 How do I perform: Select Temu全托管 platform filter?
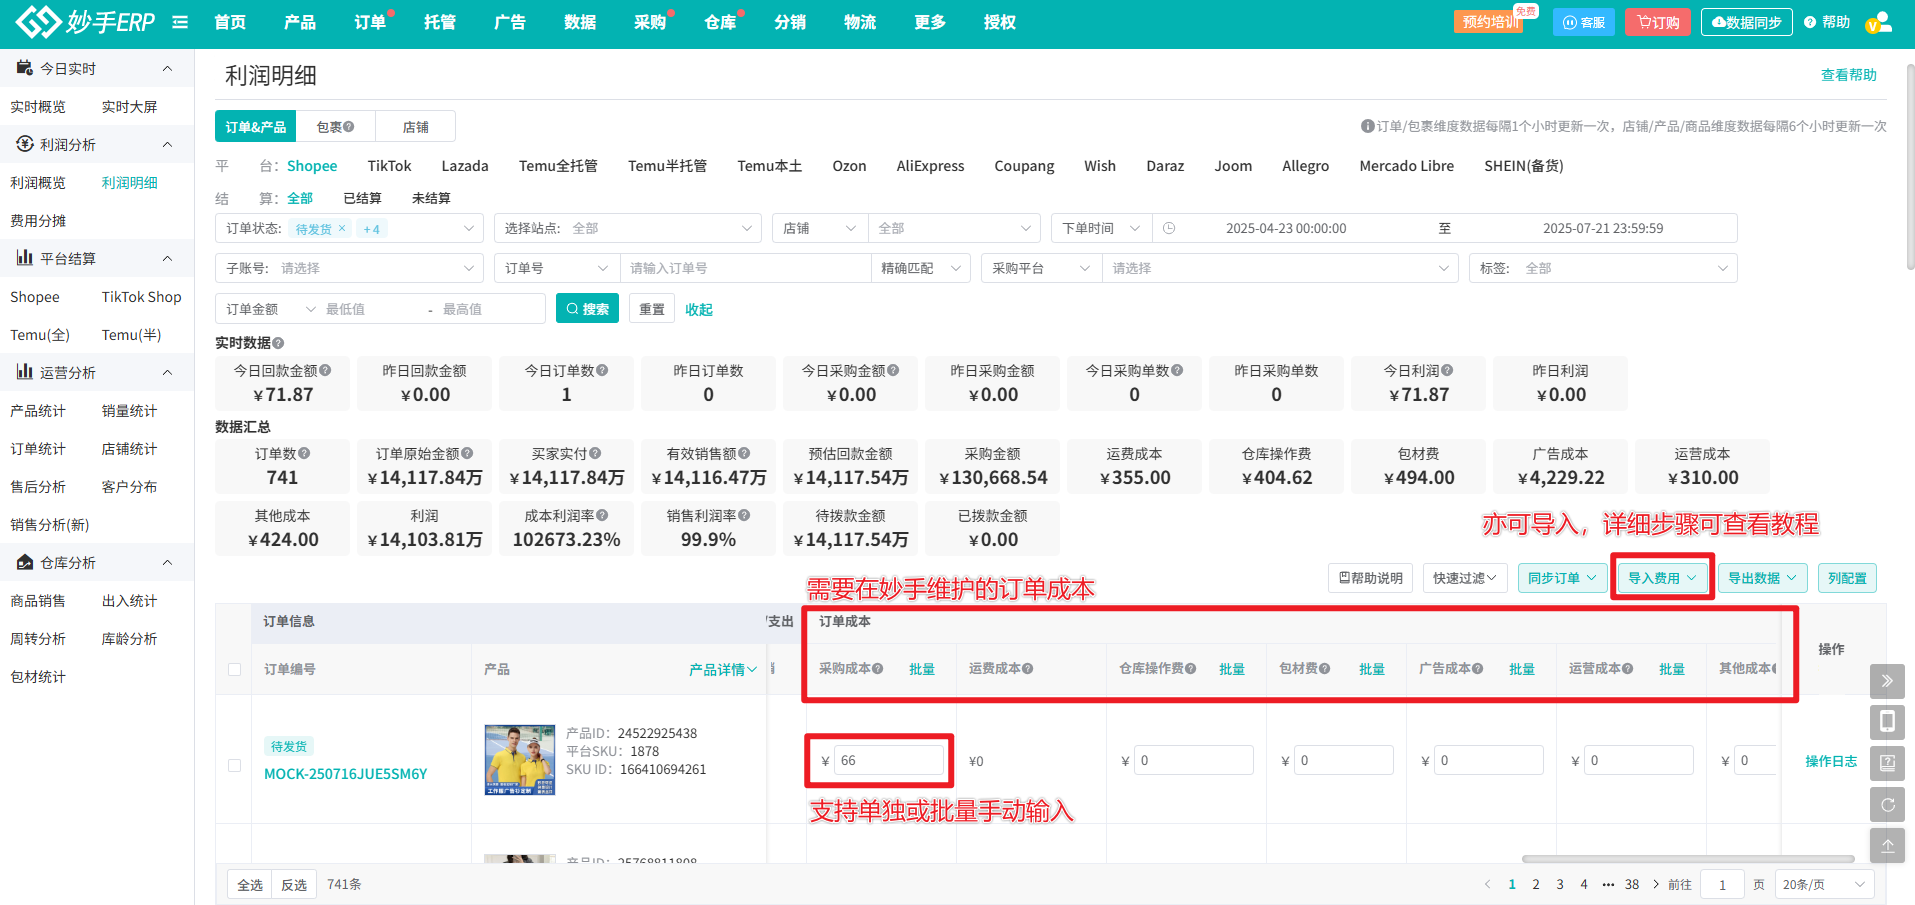(558, 166)
